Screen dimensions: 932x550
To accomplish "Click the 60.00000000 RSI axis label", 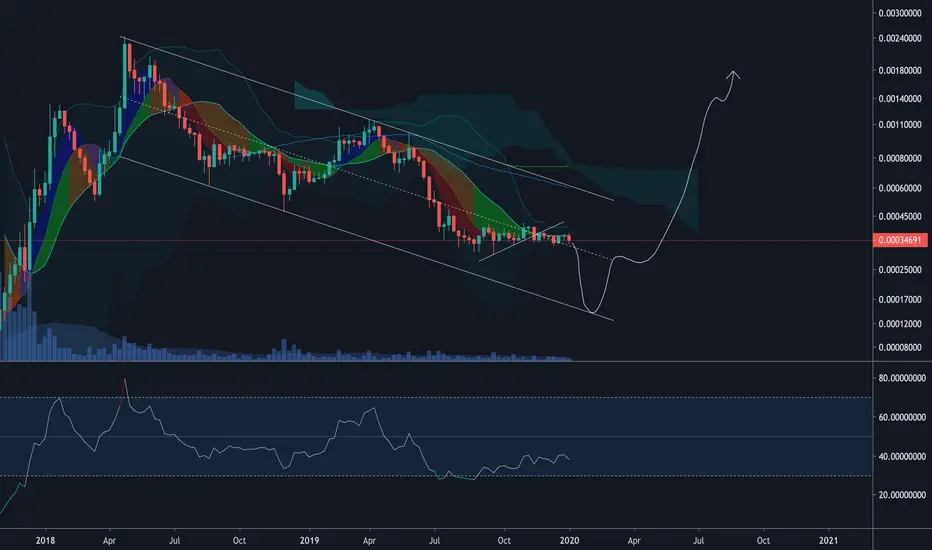I will [x=902, y=417].
